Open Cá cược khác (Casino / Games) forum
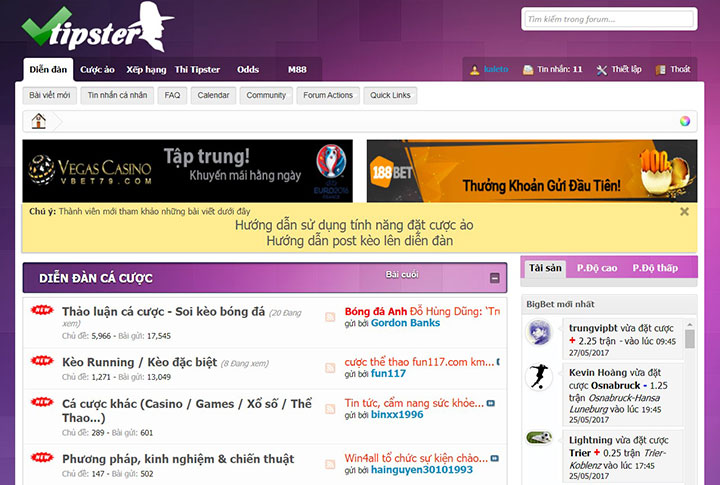Viewport: 720px width, 485px height. pyautogui.click(x=187, y=411)
